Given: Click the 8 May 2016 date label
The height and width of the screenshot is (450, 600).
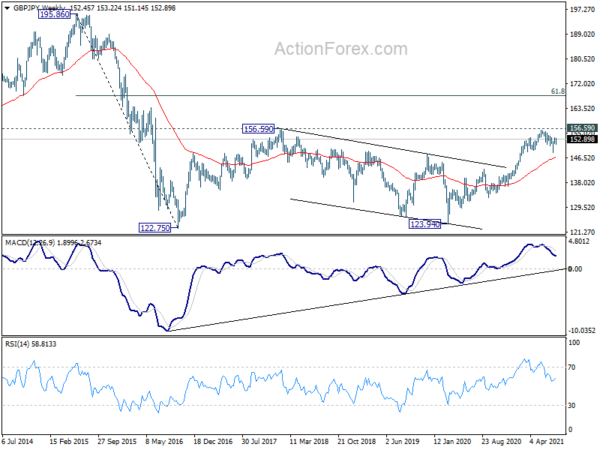Looking at the screenshot, I should pos(165,442).
